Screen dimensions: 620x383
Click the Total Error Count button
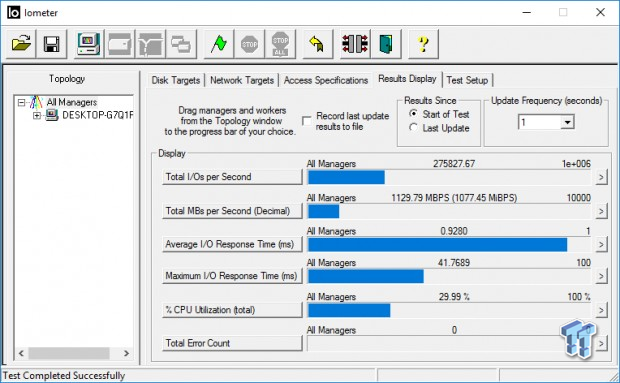point(232,343)
